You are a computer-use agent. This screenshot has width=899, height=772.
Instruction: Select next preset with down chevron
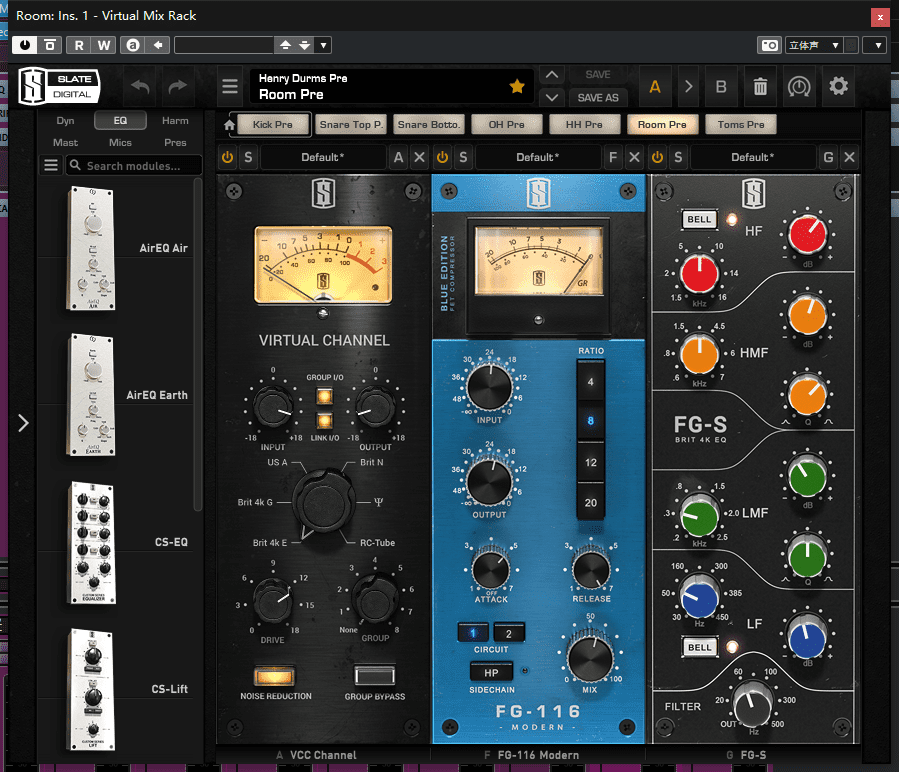552,98
